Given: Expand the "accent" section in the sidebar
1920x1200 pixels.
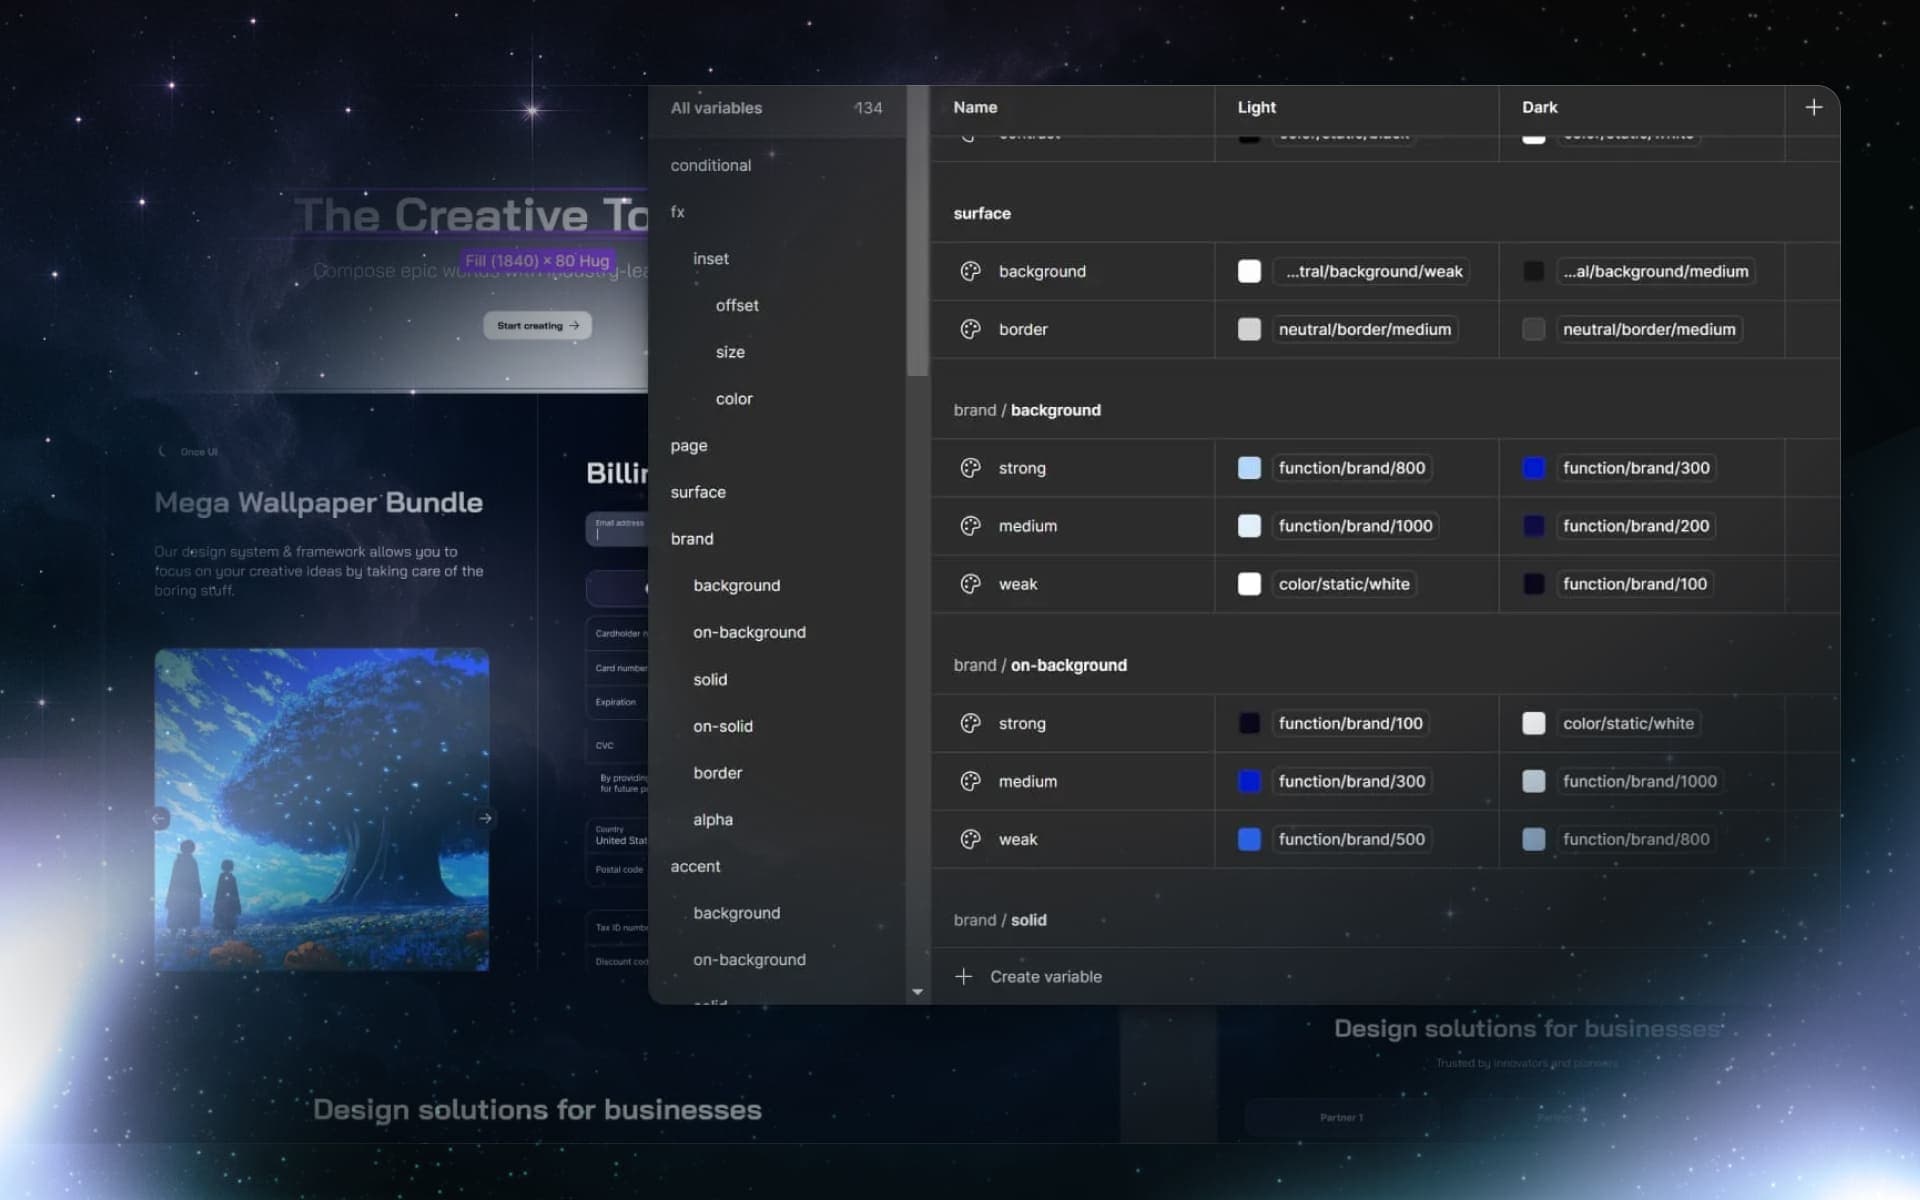Looking at the screenshot, I should pos(696,866).
